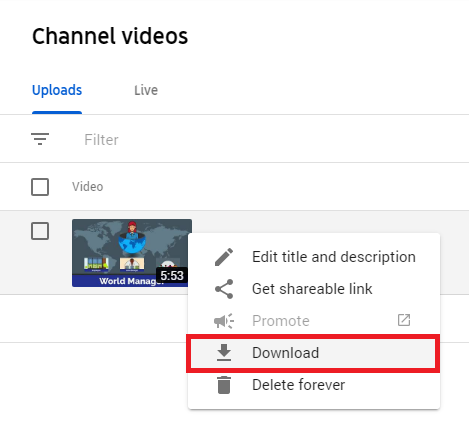Open the filter lines icon
Screen dimensions: 469x439
click(x=40, y=139)
